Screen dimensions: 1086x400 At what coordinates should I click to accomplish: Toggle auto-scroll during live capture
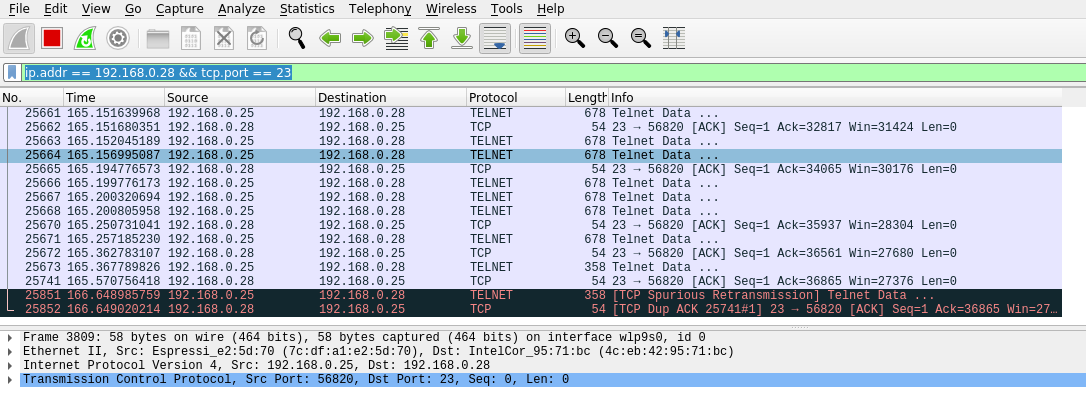coord(495,38)
